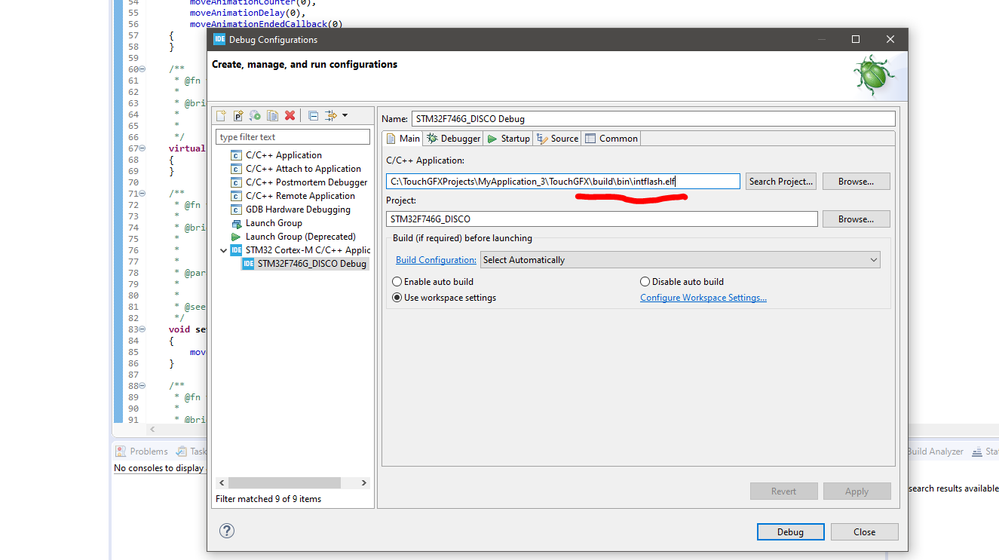Click the tree horizontal scrollbar thumb
Viewport: 999px width, 560px height.
point(284,483)
